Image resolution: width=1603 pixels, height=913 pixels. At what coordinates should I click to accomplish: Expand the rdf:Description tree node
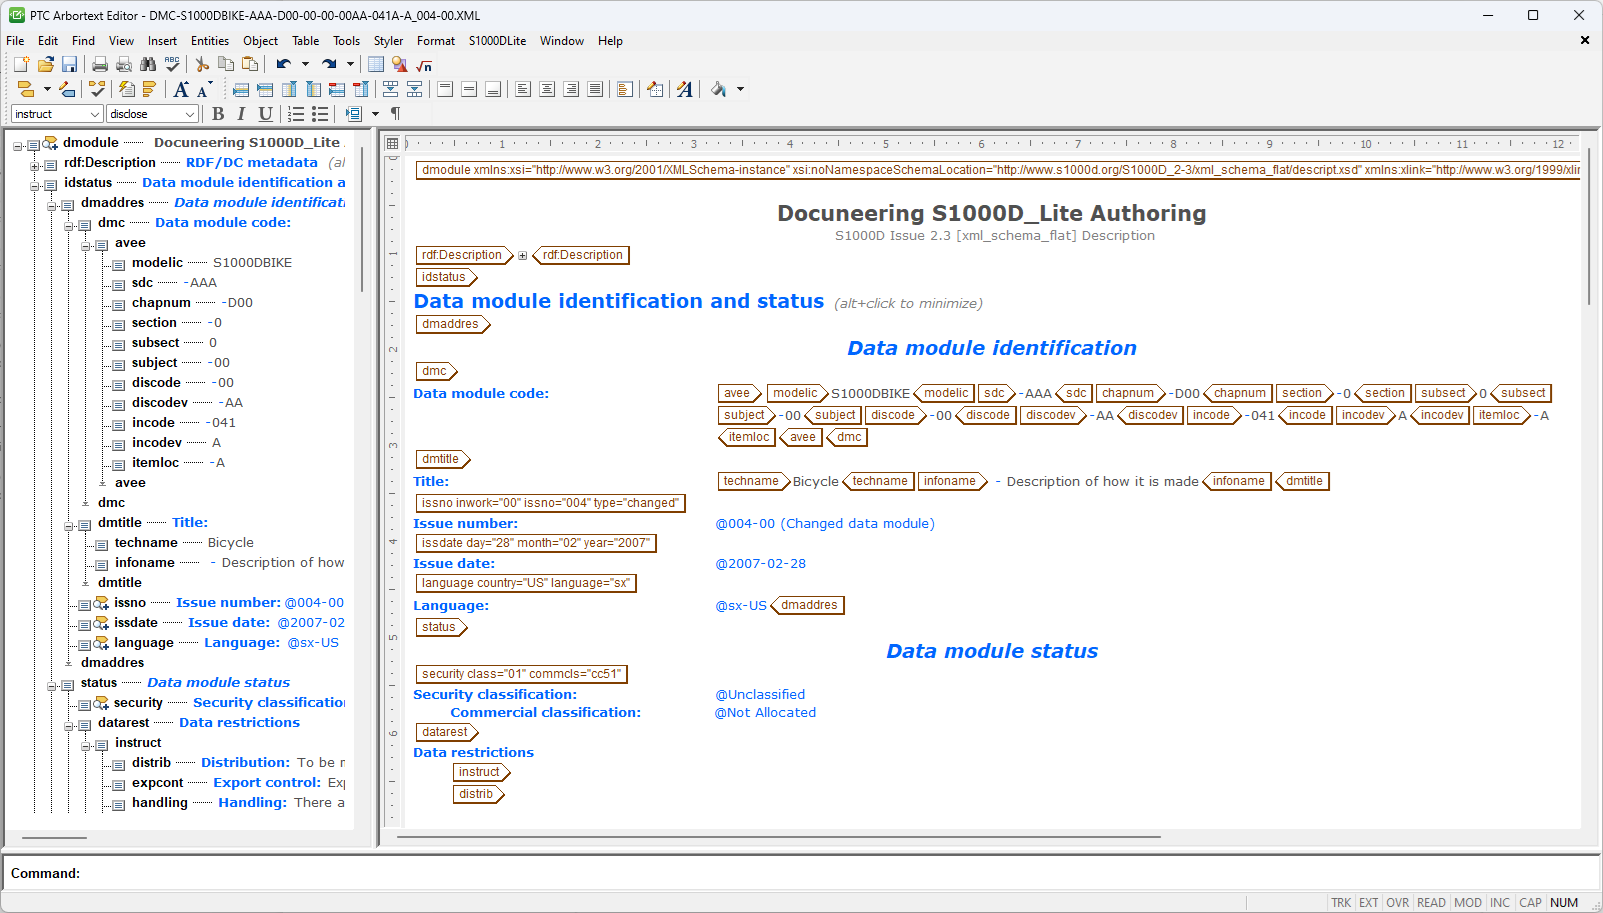35,166
